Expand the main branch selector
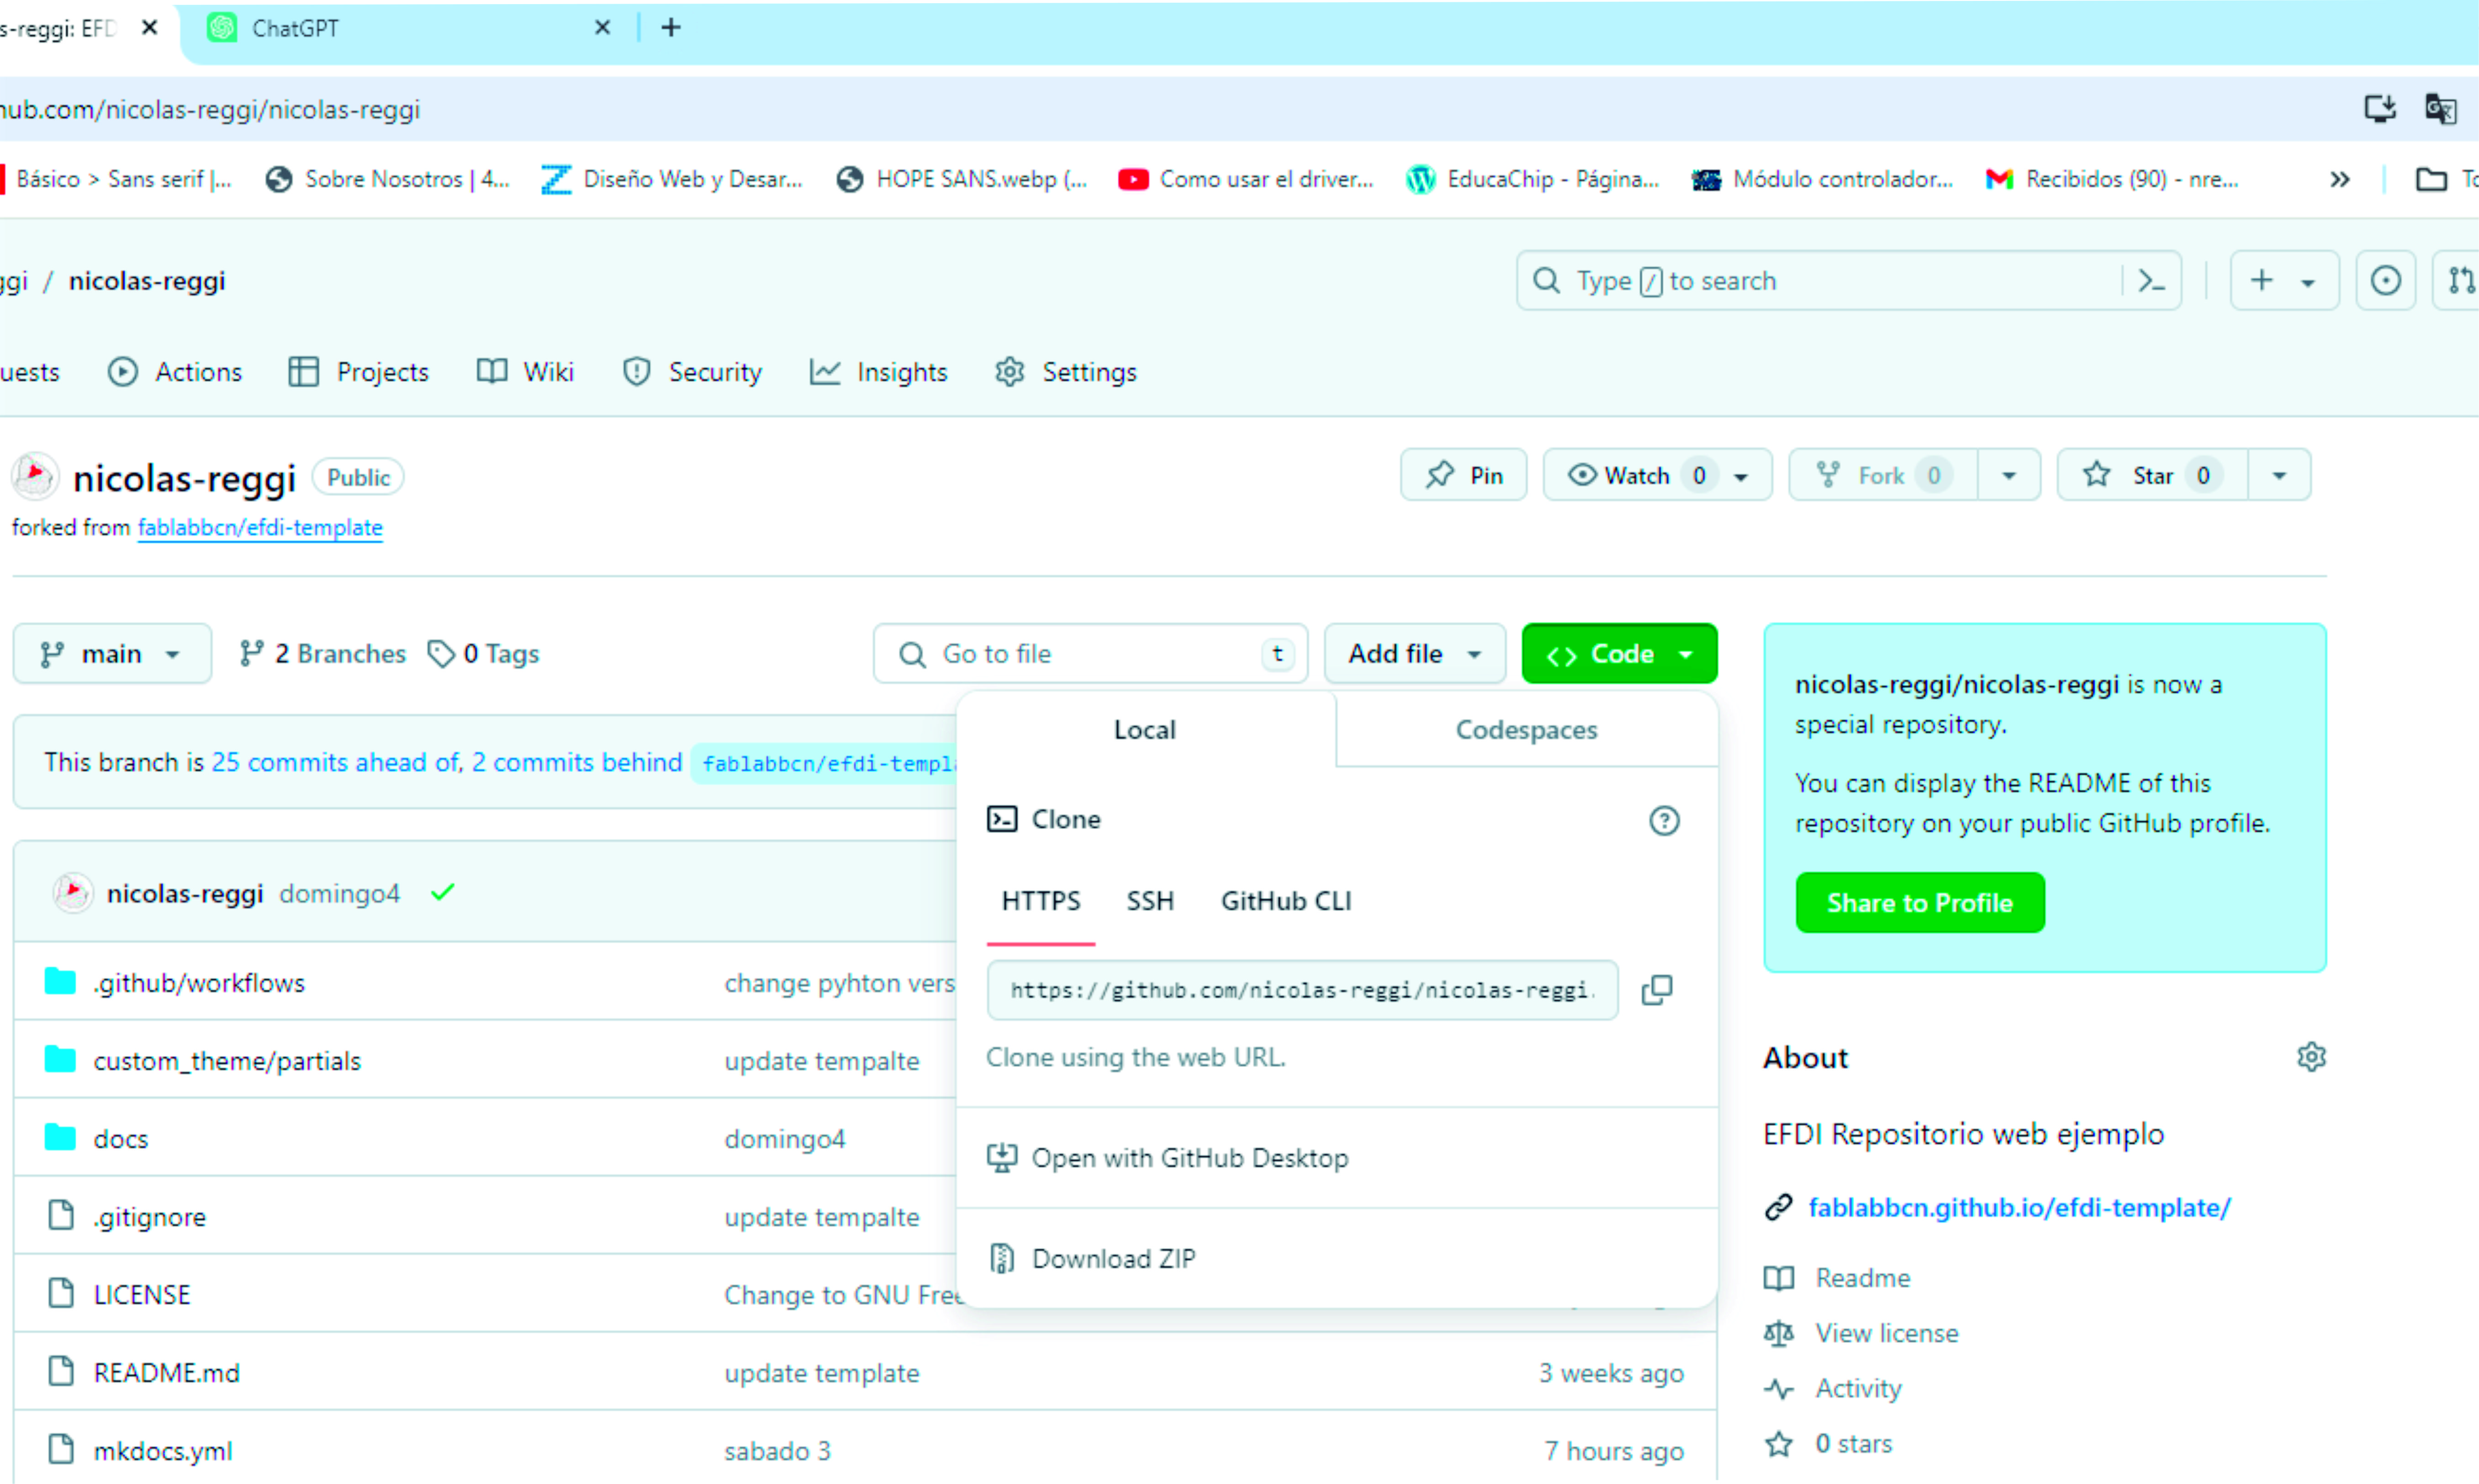Image resolution: width=2479 pixels, height=1484 pixels. point(112,654)
